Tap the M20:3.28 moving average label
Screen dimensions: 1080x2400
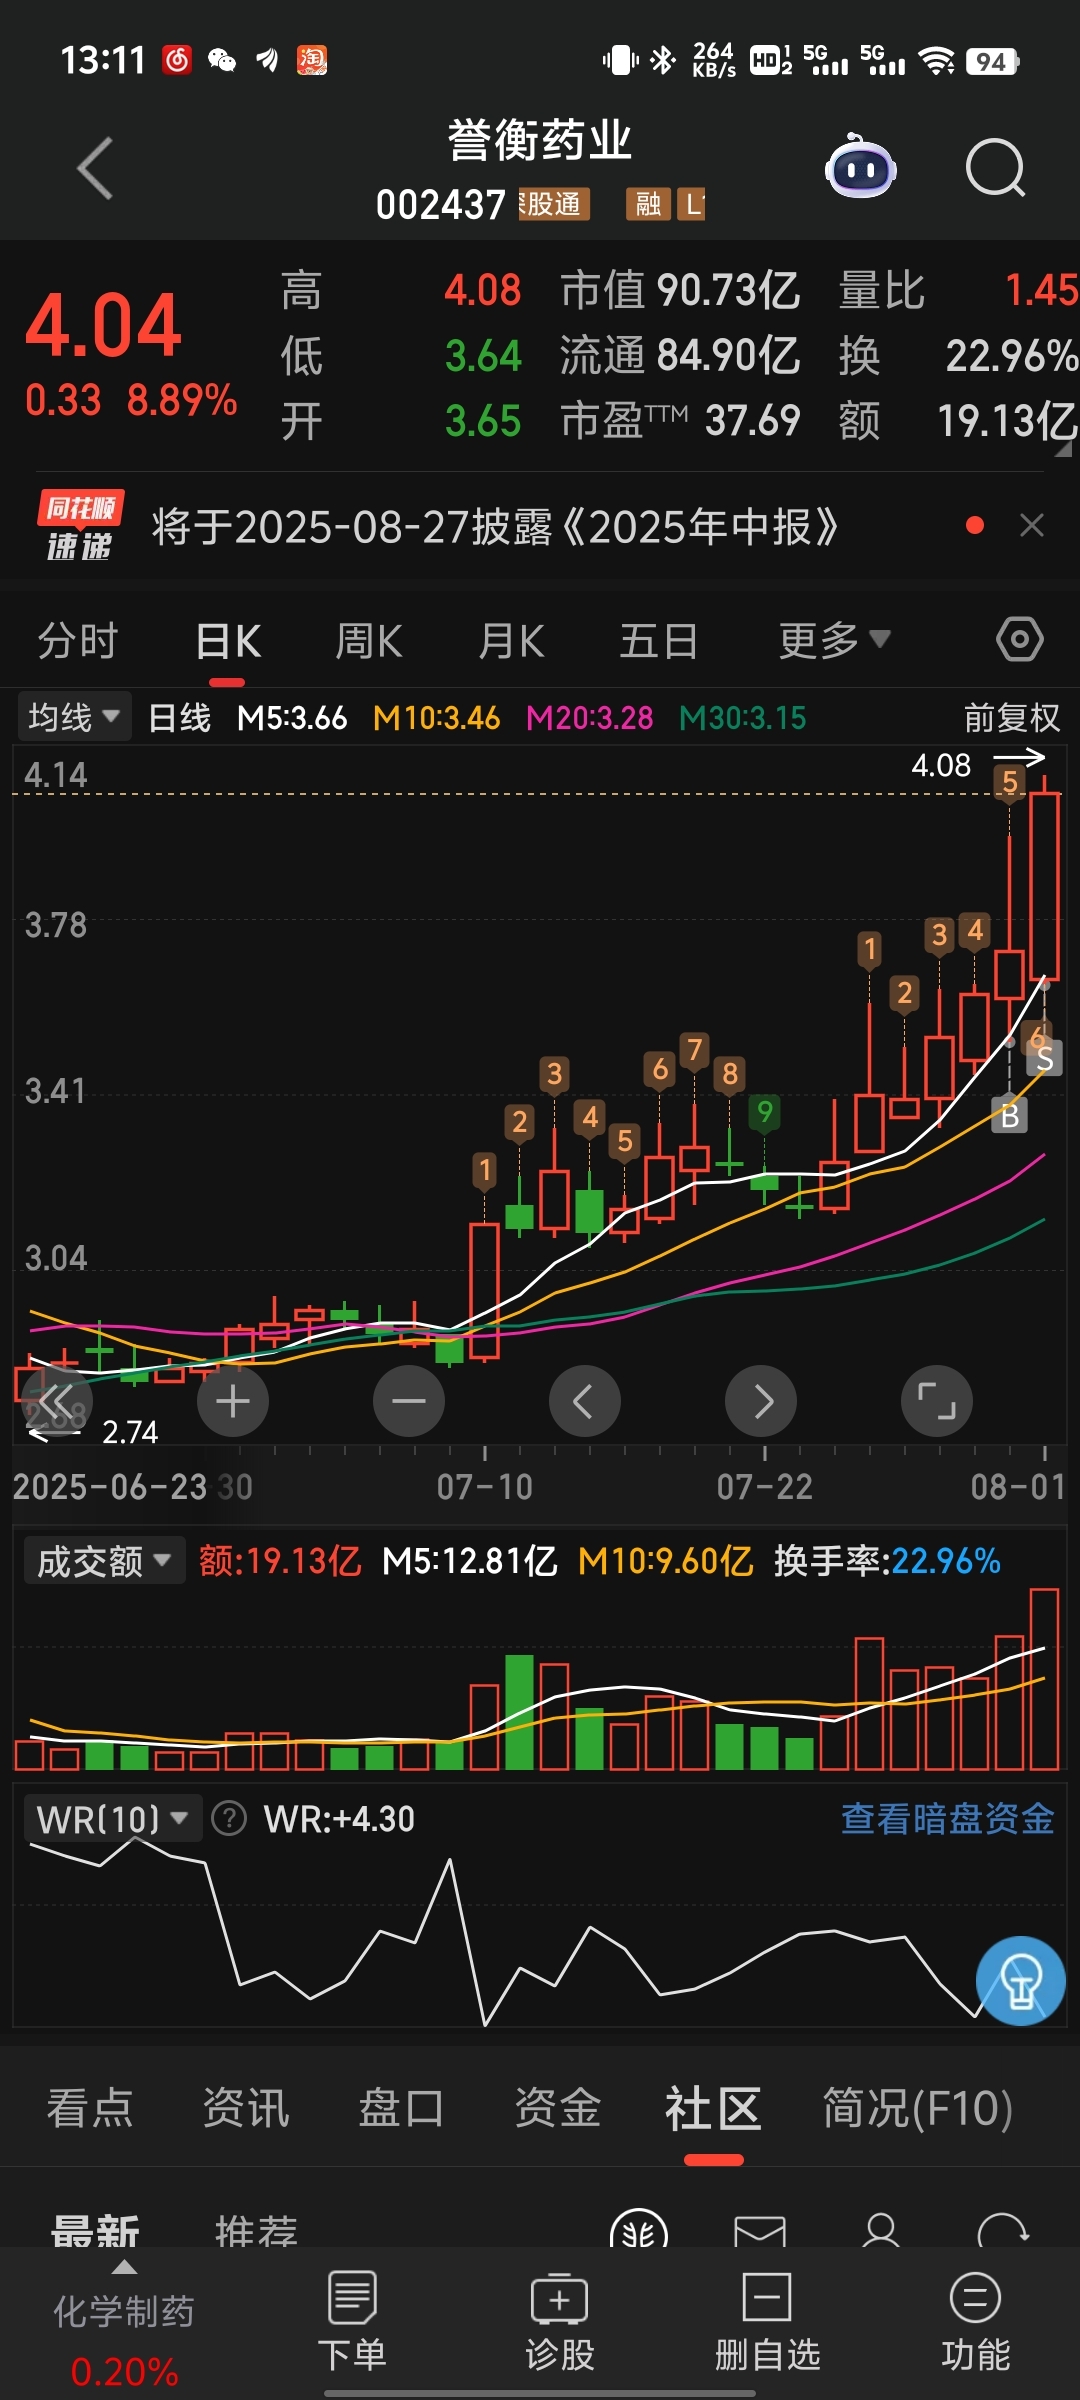point(589,717)
